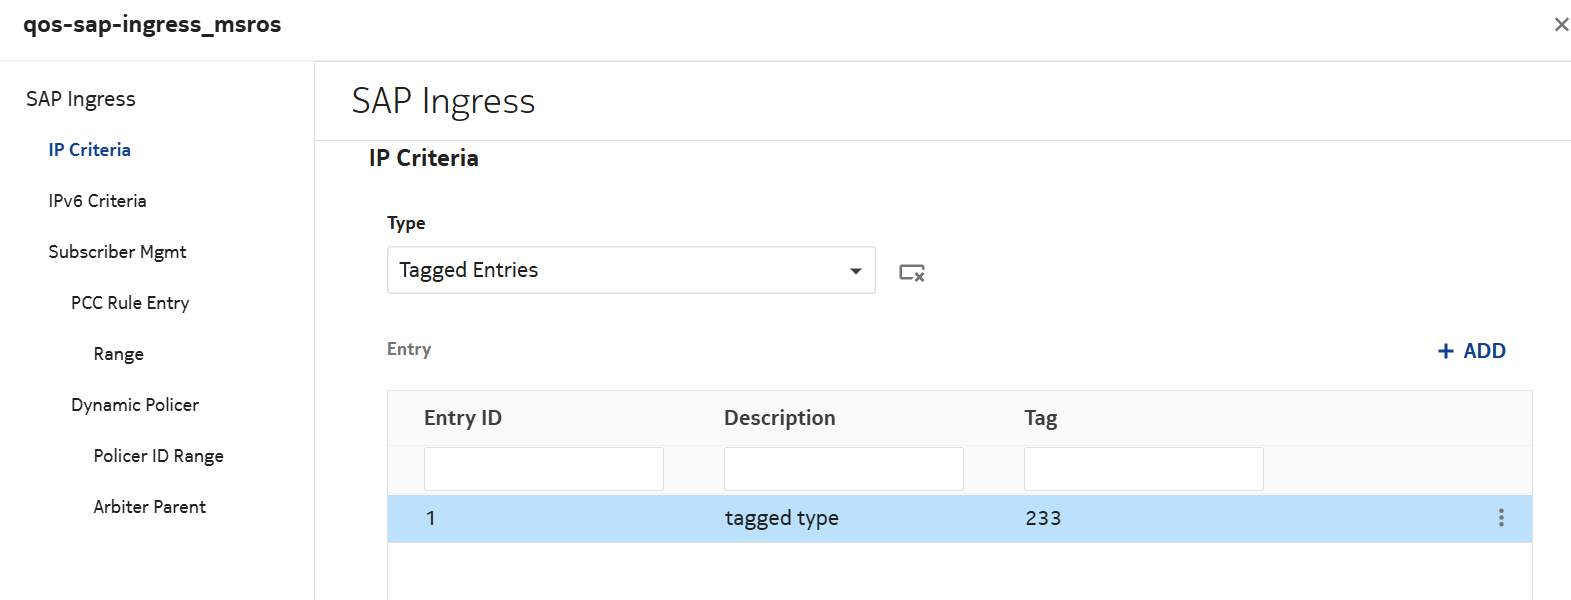1571x600 pixels.
Task: Jump to Dynamic Policer section
Action: pos(135,405)
